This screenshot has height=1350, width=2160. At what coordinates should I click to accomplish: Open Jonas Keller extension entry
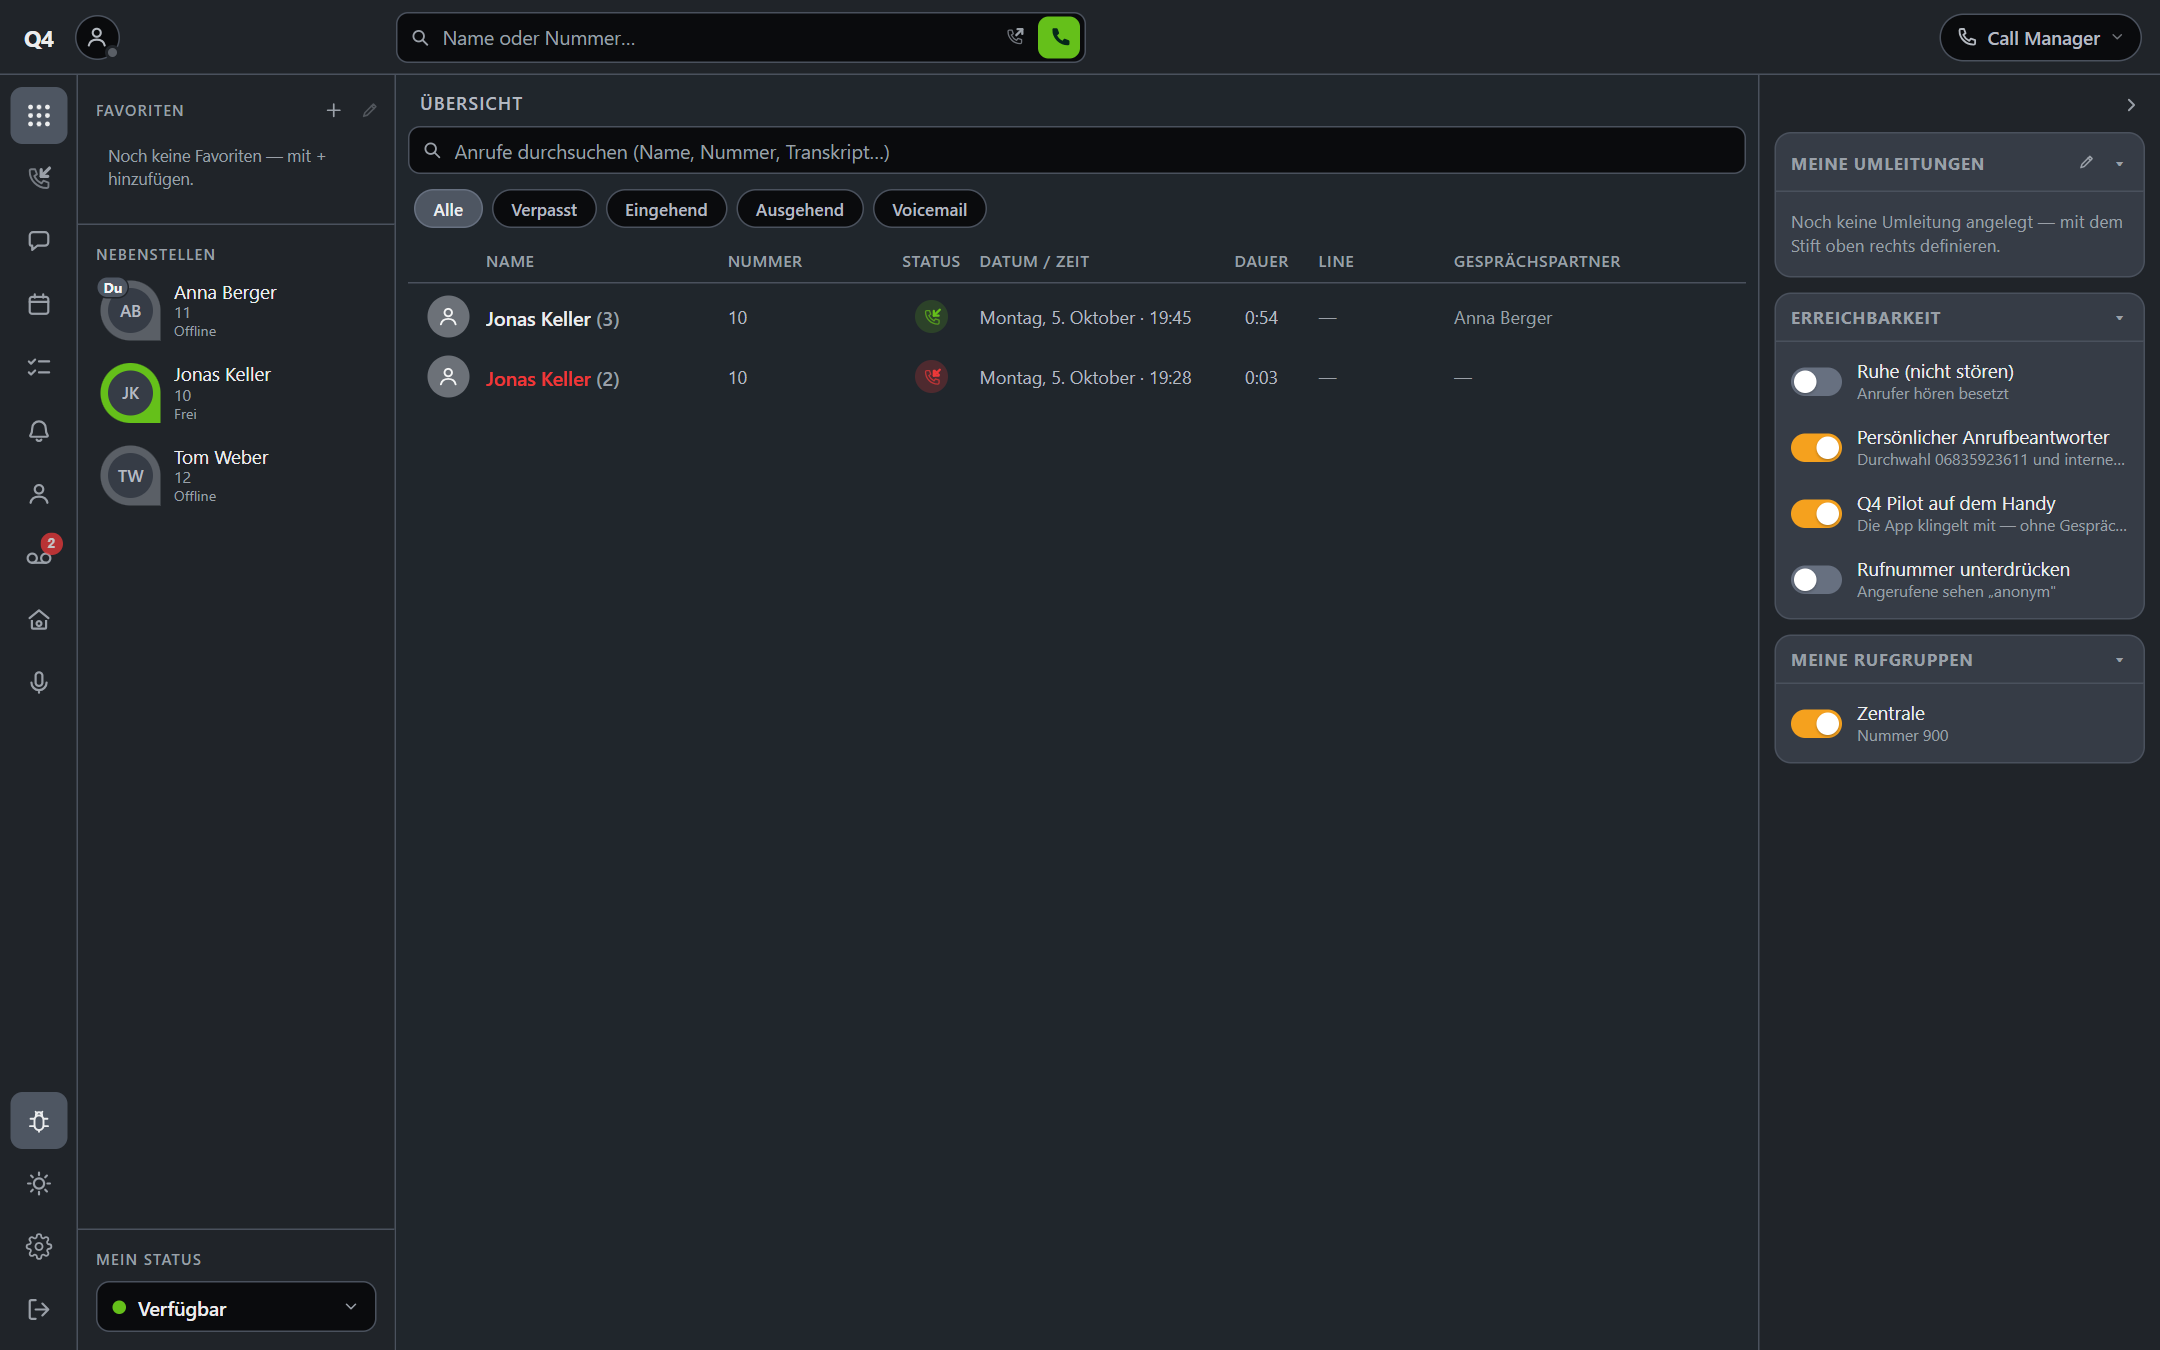236,393
